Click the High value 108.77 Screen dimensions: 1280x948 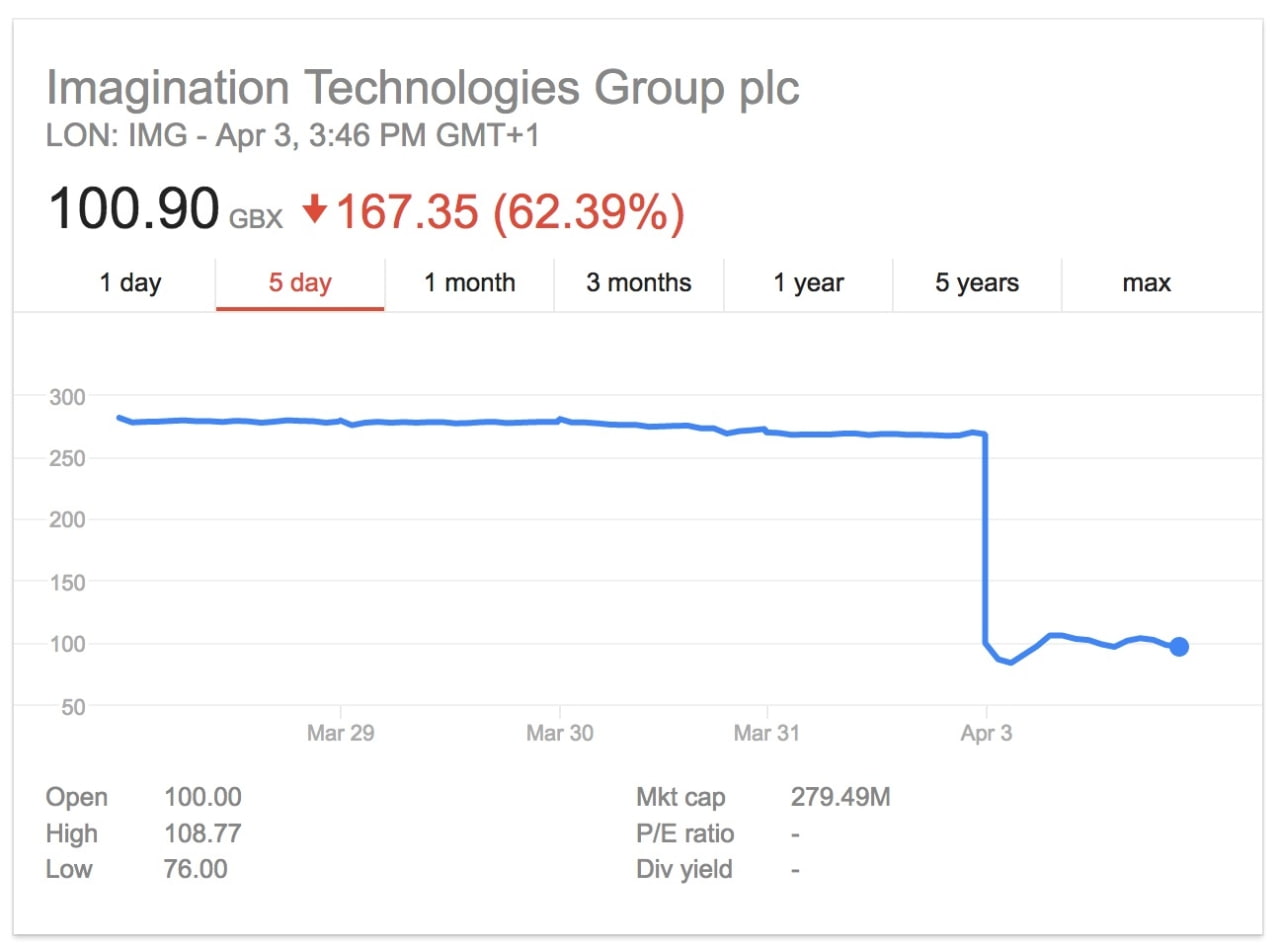202,833
